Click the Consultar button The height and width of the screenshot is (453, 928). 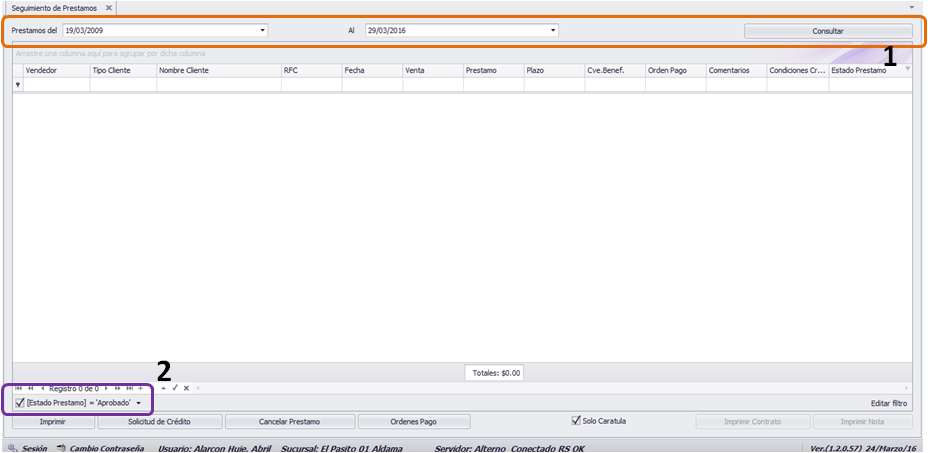828,31
